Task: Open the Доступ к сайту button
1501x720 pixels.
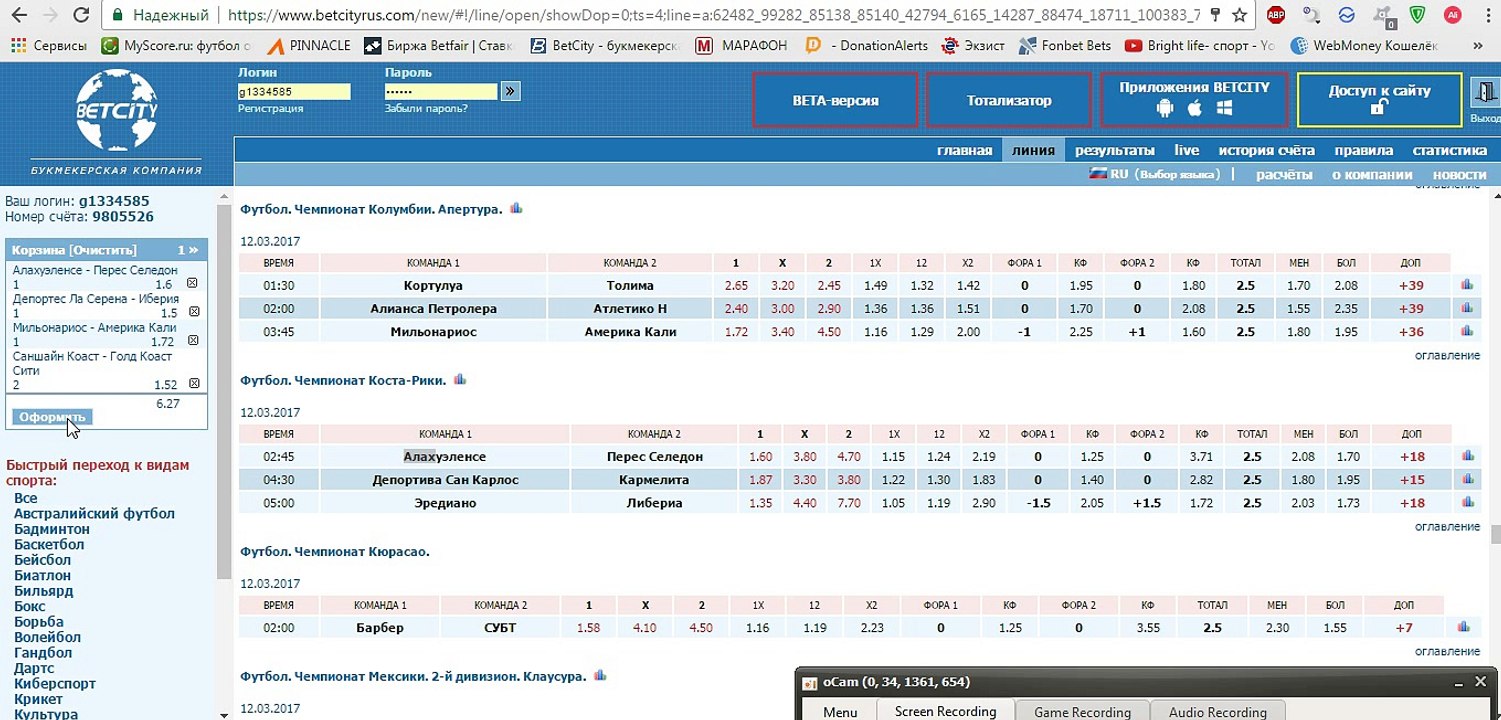Action: pos(1379,100)
